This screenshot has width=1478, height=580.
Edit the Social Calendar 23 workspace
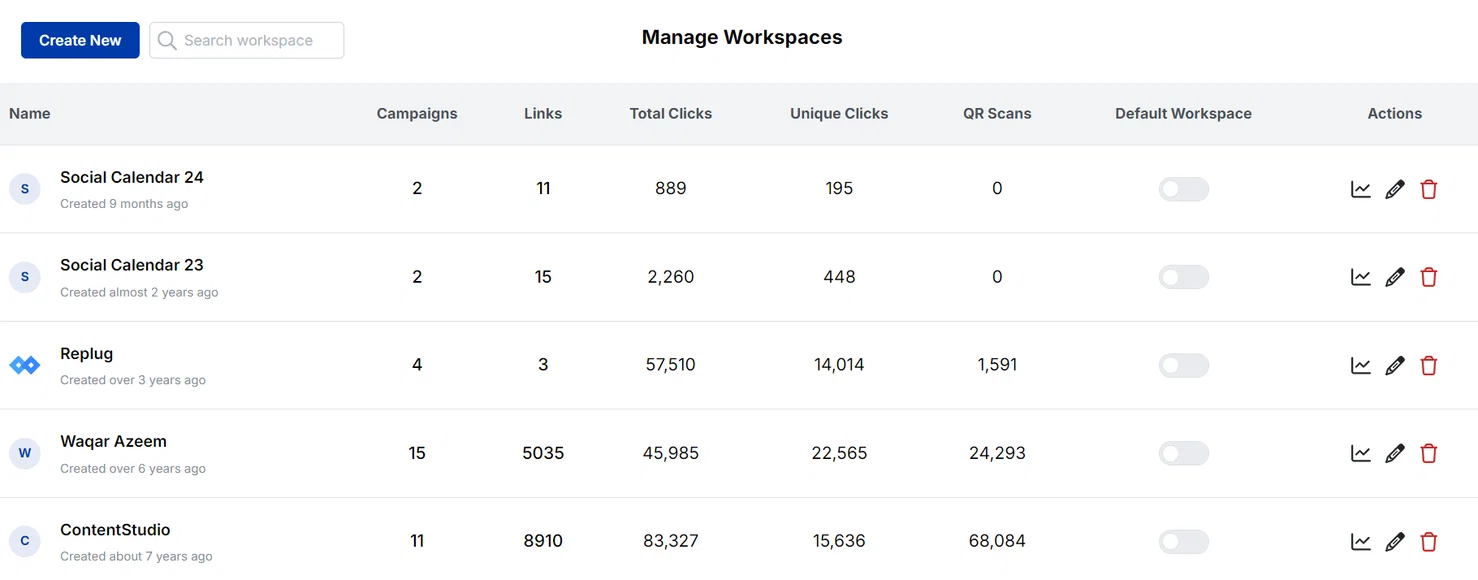(x=1395, y=277)
